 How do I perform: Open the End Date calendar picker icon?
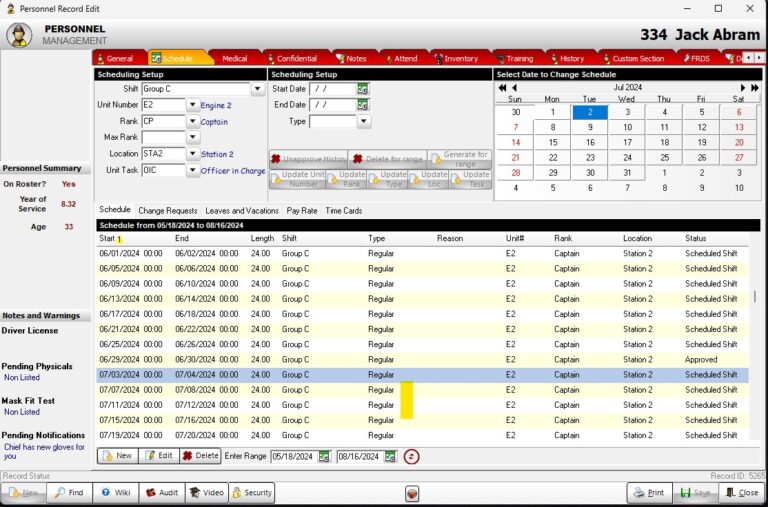coord(363,105)
